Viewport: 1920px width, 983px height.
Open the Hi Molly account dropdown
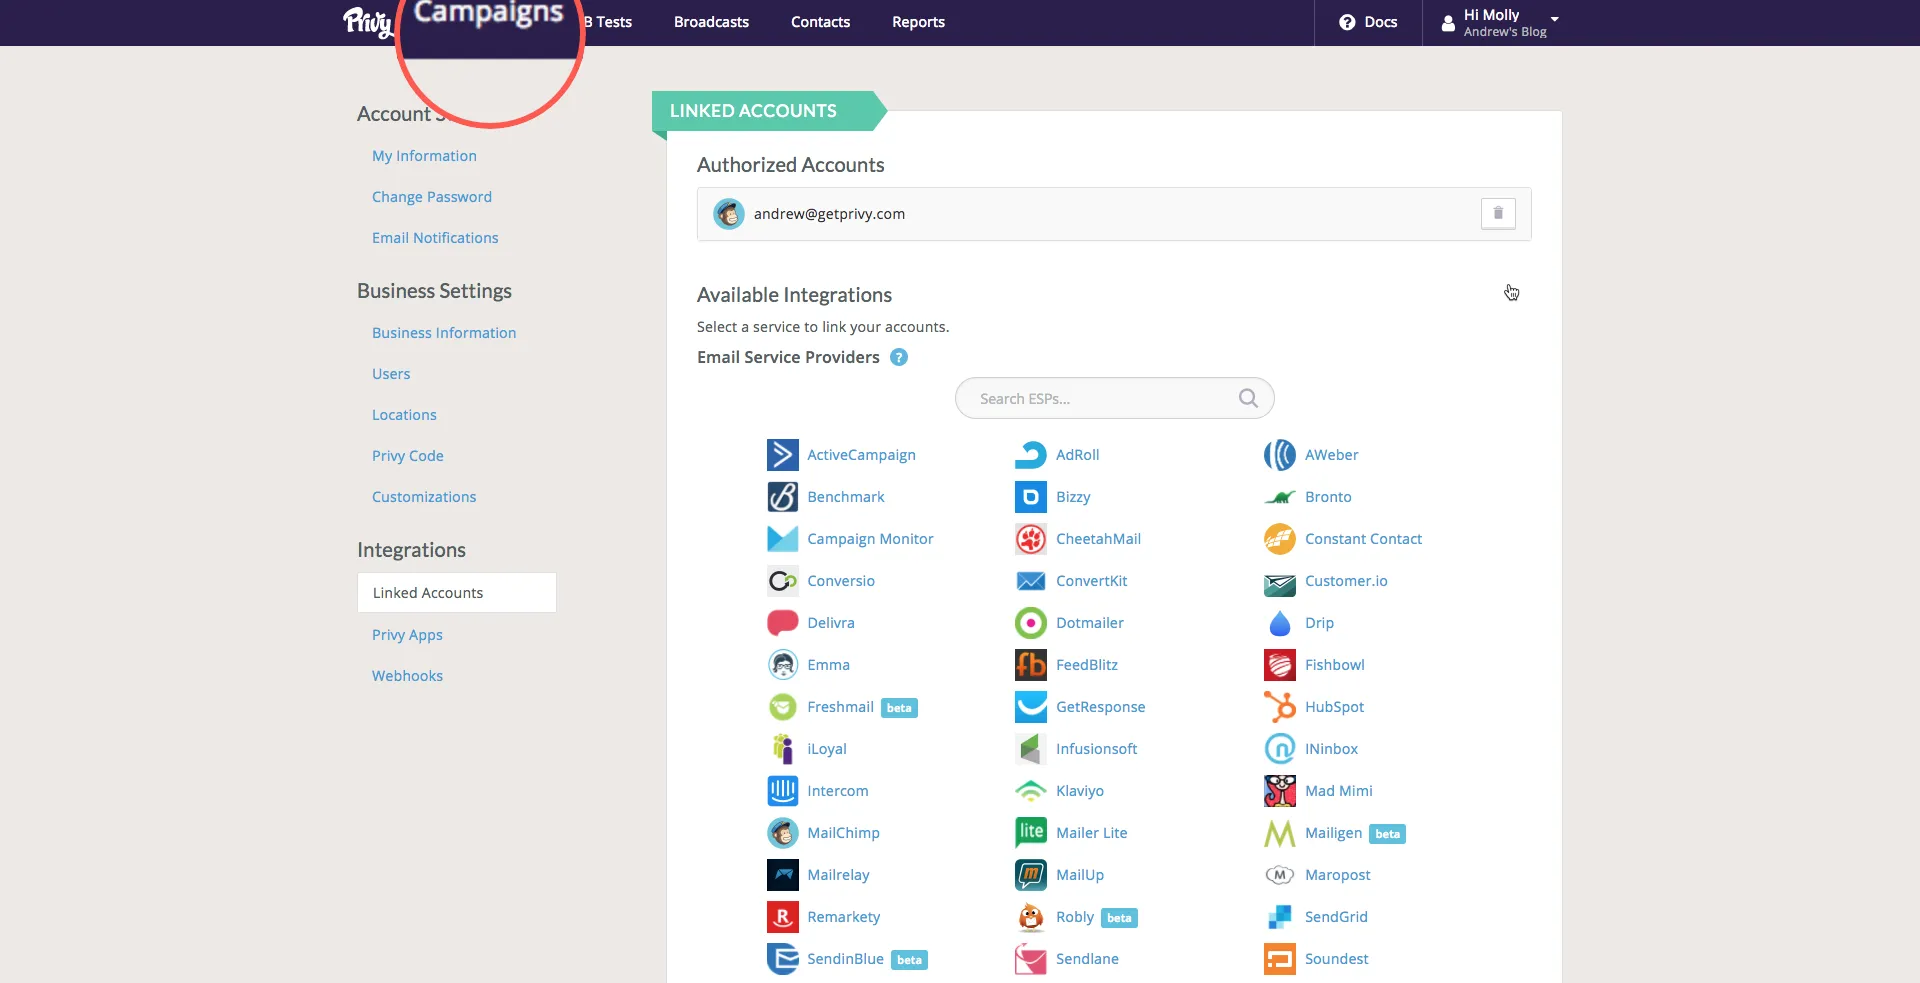[1500, 22]
